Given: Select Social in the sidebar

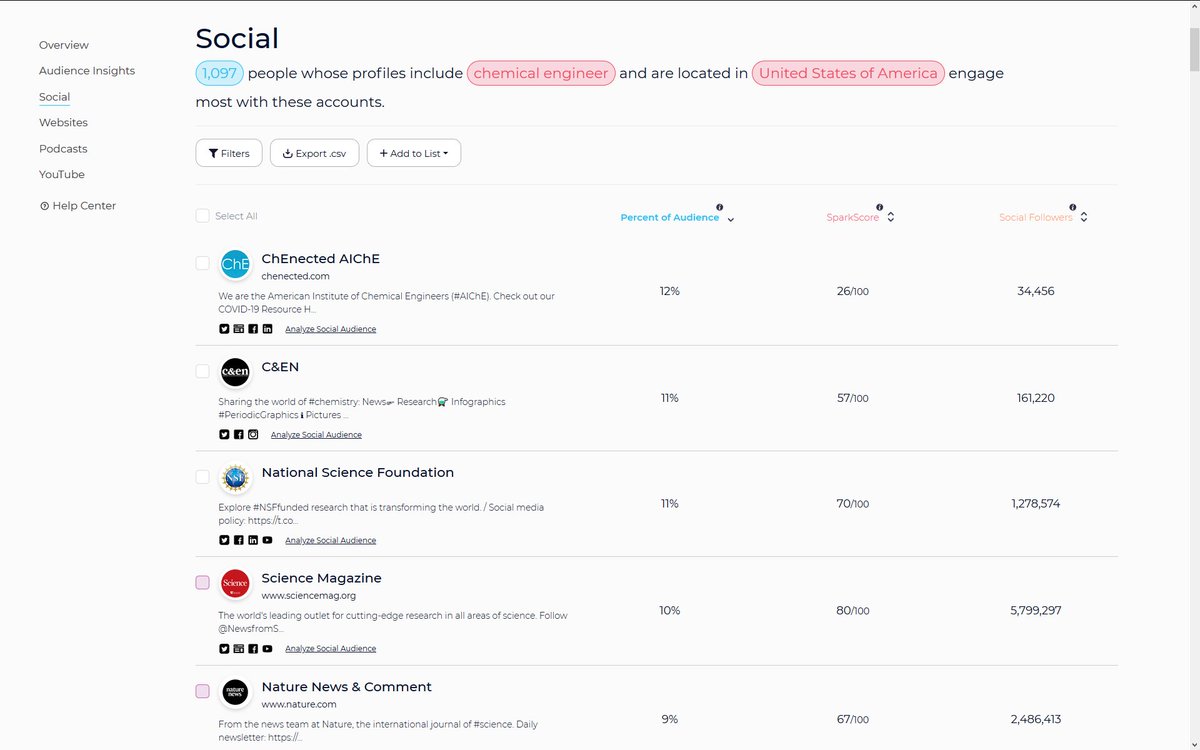Looking at the screenshot, I should tap(54, 97).
